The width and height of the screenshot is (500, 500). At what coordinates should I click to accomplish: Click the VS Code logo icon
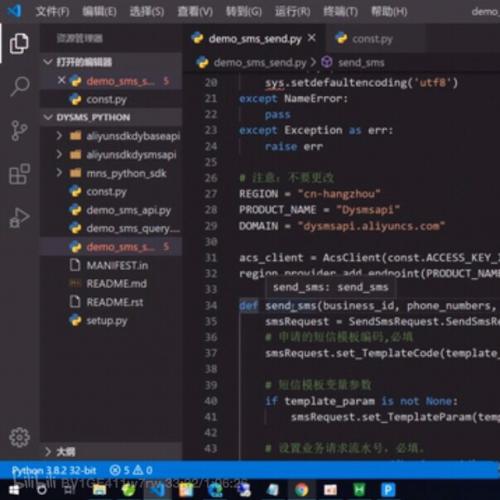[14, 11]
